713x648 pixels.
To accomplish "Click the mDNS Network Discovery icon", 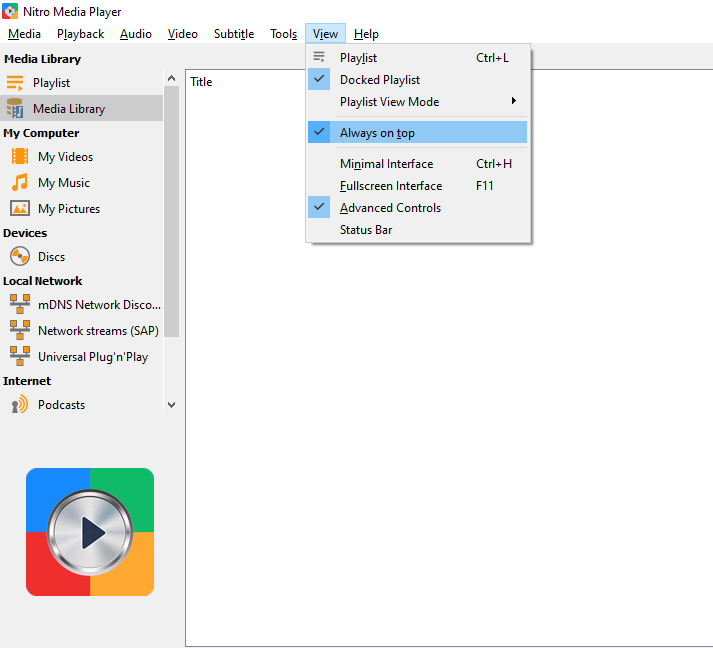I will pyautogui.click(x=20, y=304).
